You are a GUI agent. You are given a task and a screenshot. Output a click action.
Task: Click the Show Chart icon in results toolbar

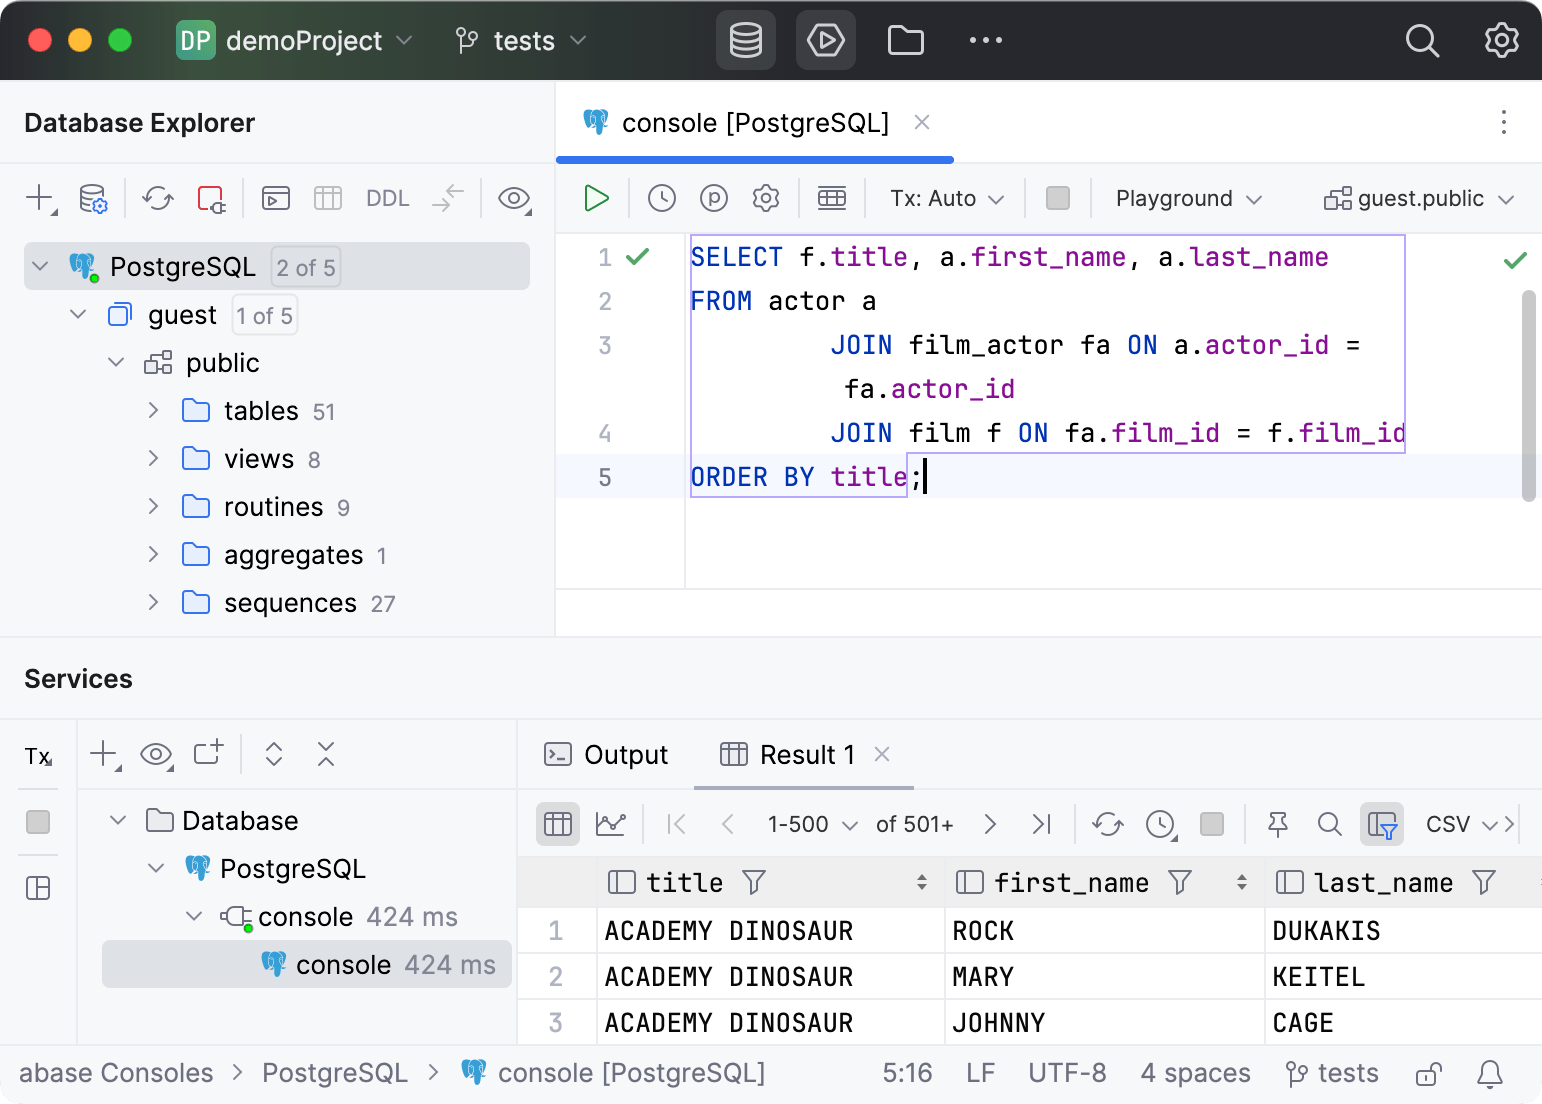[610, 824]
